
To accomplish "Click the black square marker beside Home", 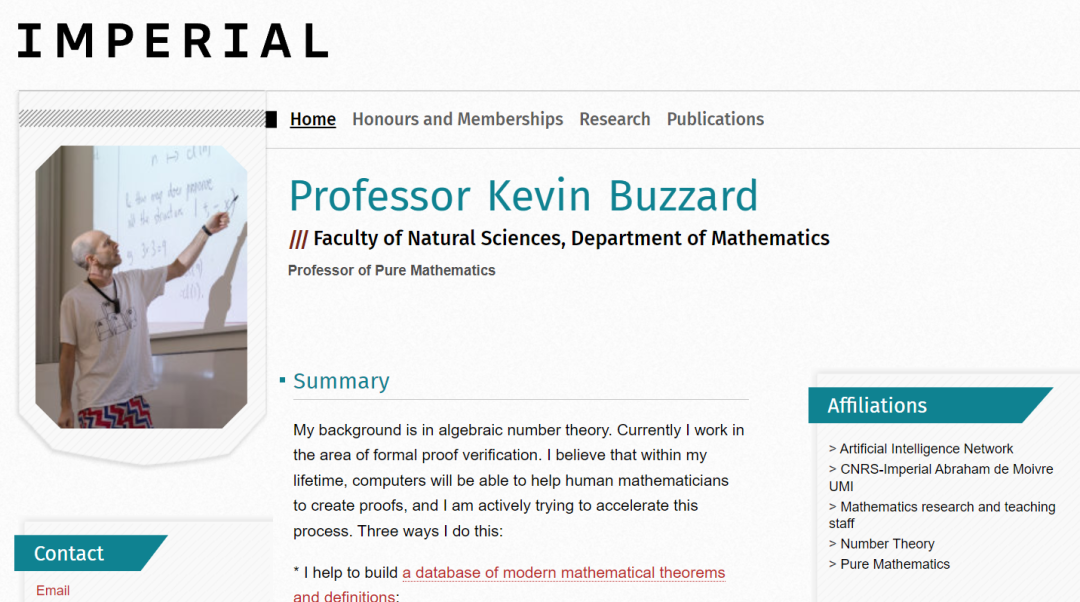I will click(x=271, y=120).
